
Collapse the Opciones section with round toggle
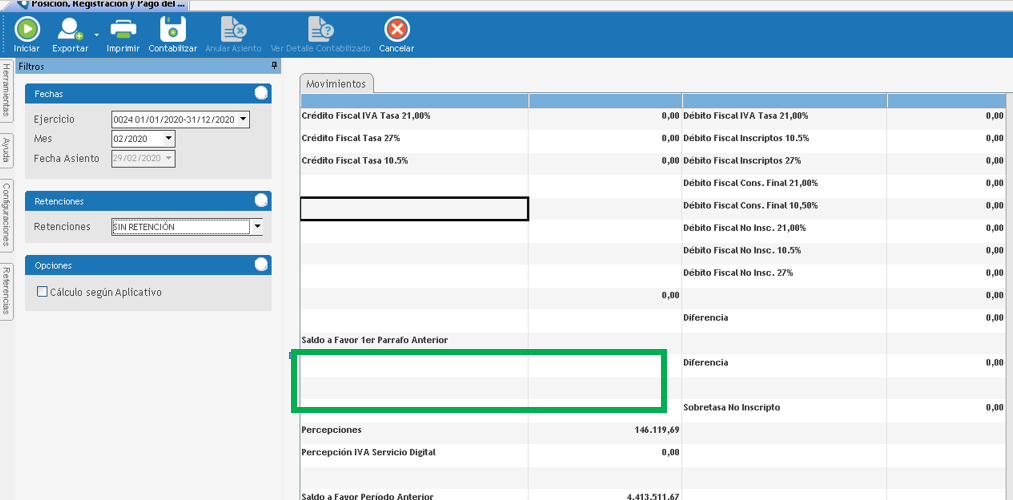click(261, 265)
